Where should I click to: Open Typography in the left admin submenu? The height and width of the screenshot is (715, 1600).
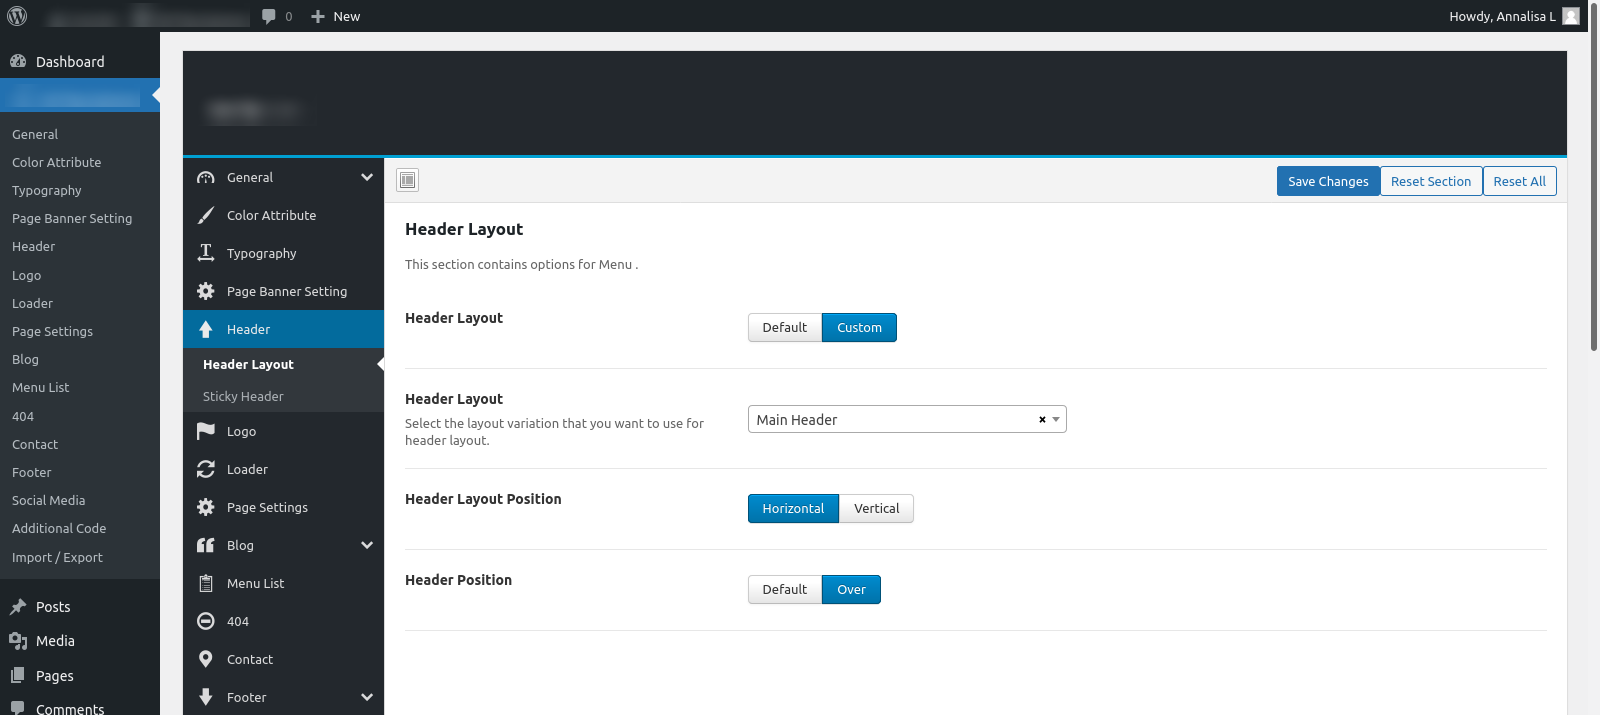(47, 190)
